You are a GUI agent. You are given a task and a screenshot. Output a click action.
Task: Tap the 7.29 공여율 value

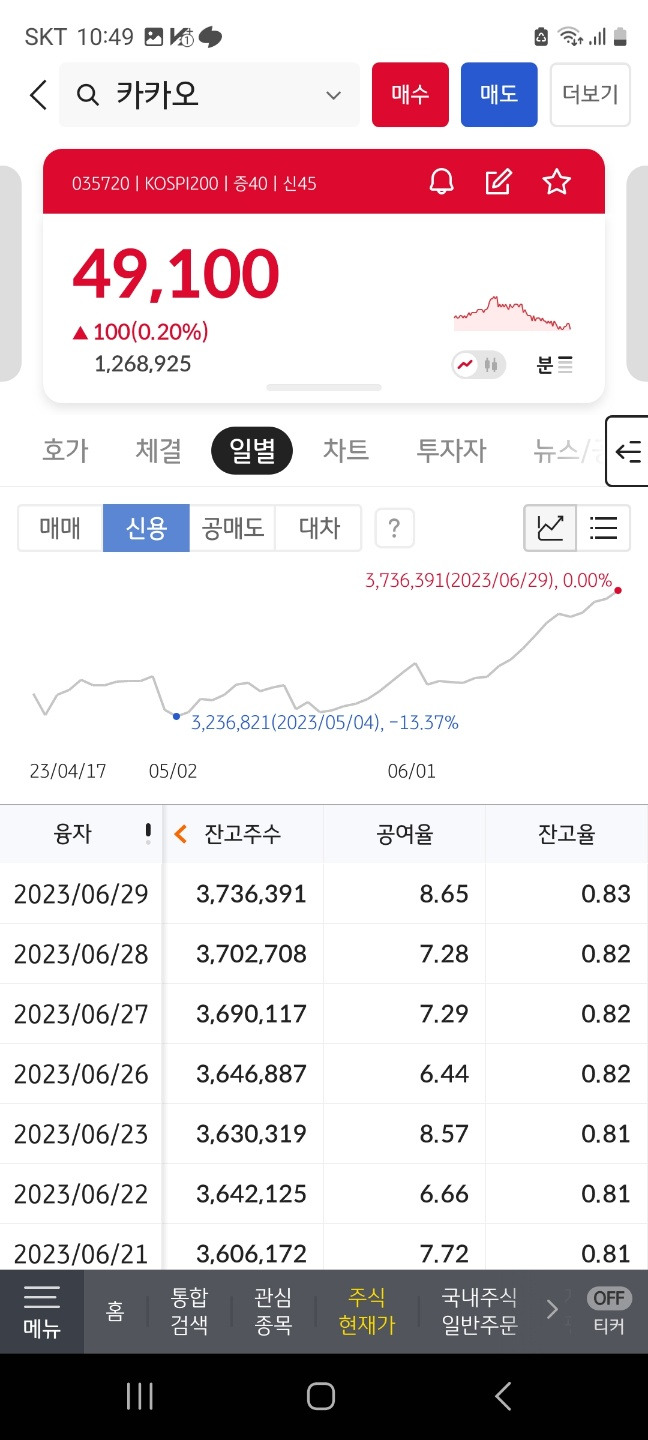(444, 1014)
